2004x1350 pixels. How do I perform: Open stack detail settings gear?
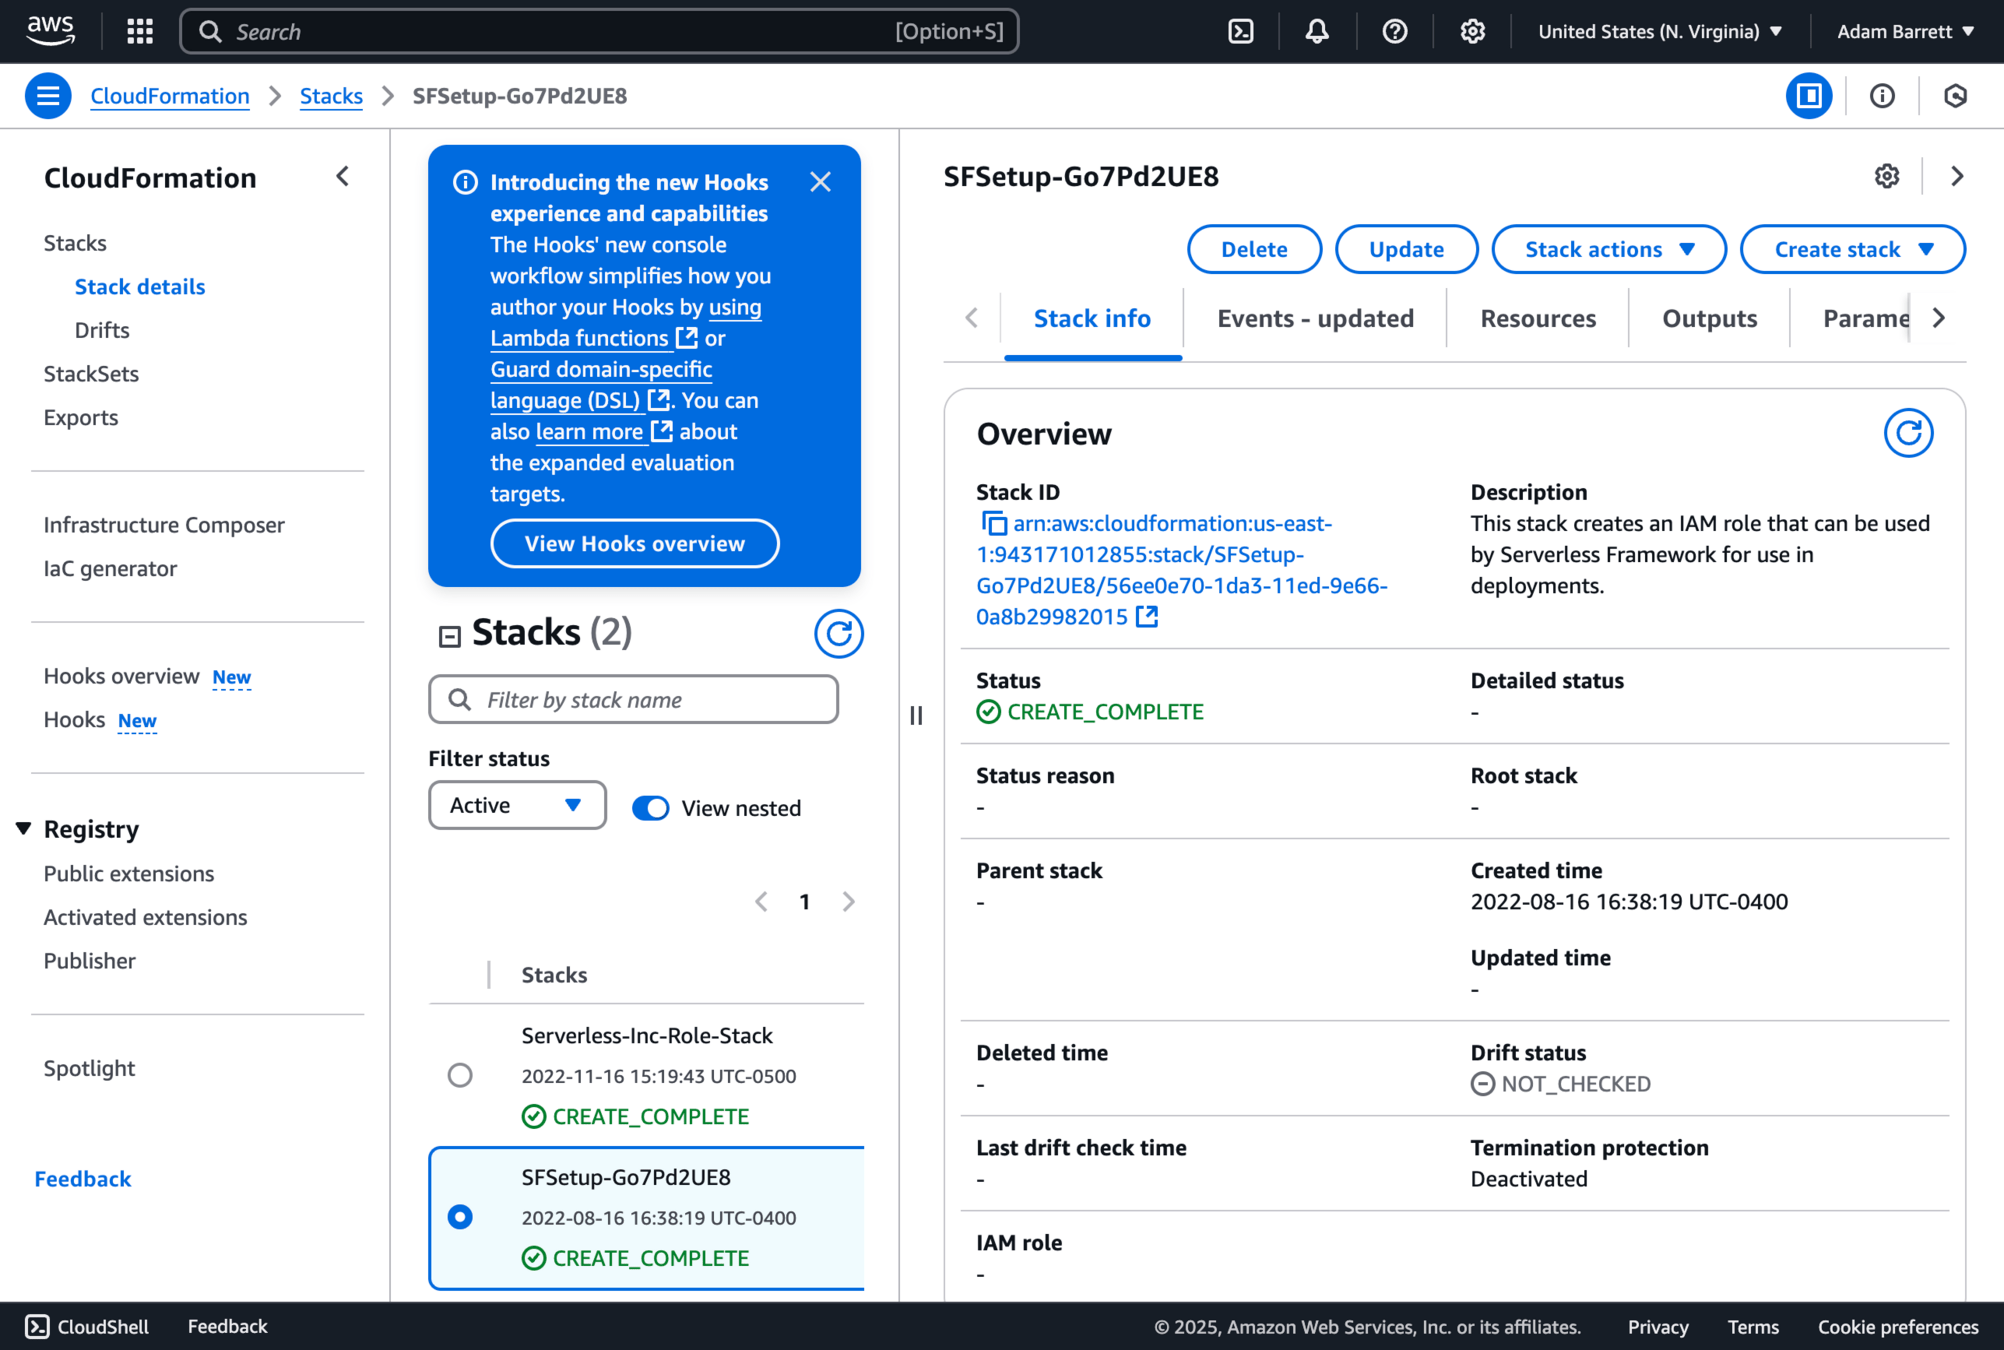(1886, 176)
